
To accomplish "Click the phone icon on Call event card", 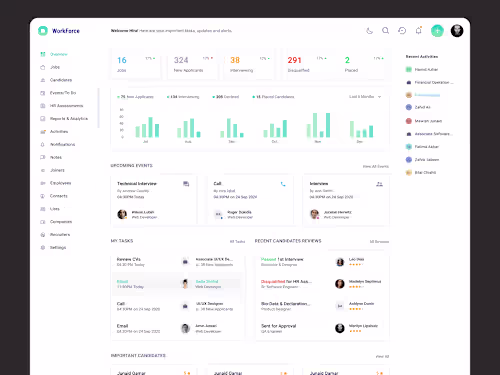I will point(283,184).
